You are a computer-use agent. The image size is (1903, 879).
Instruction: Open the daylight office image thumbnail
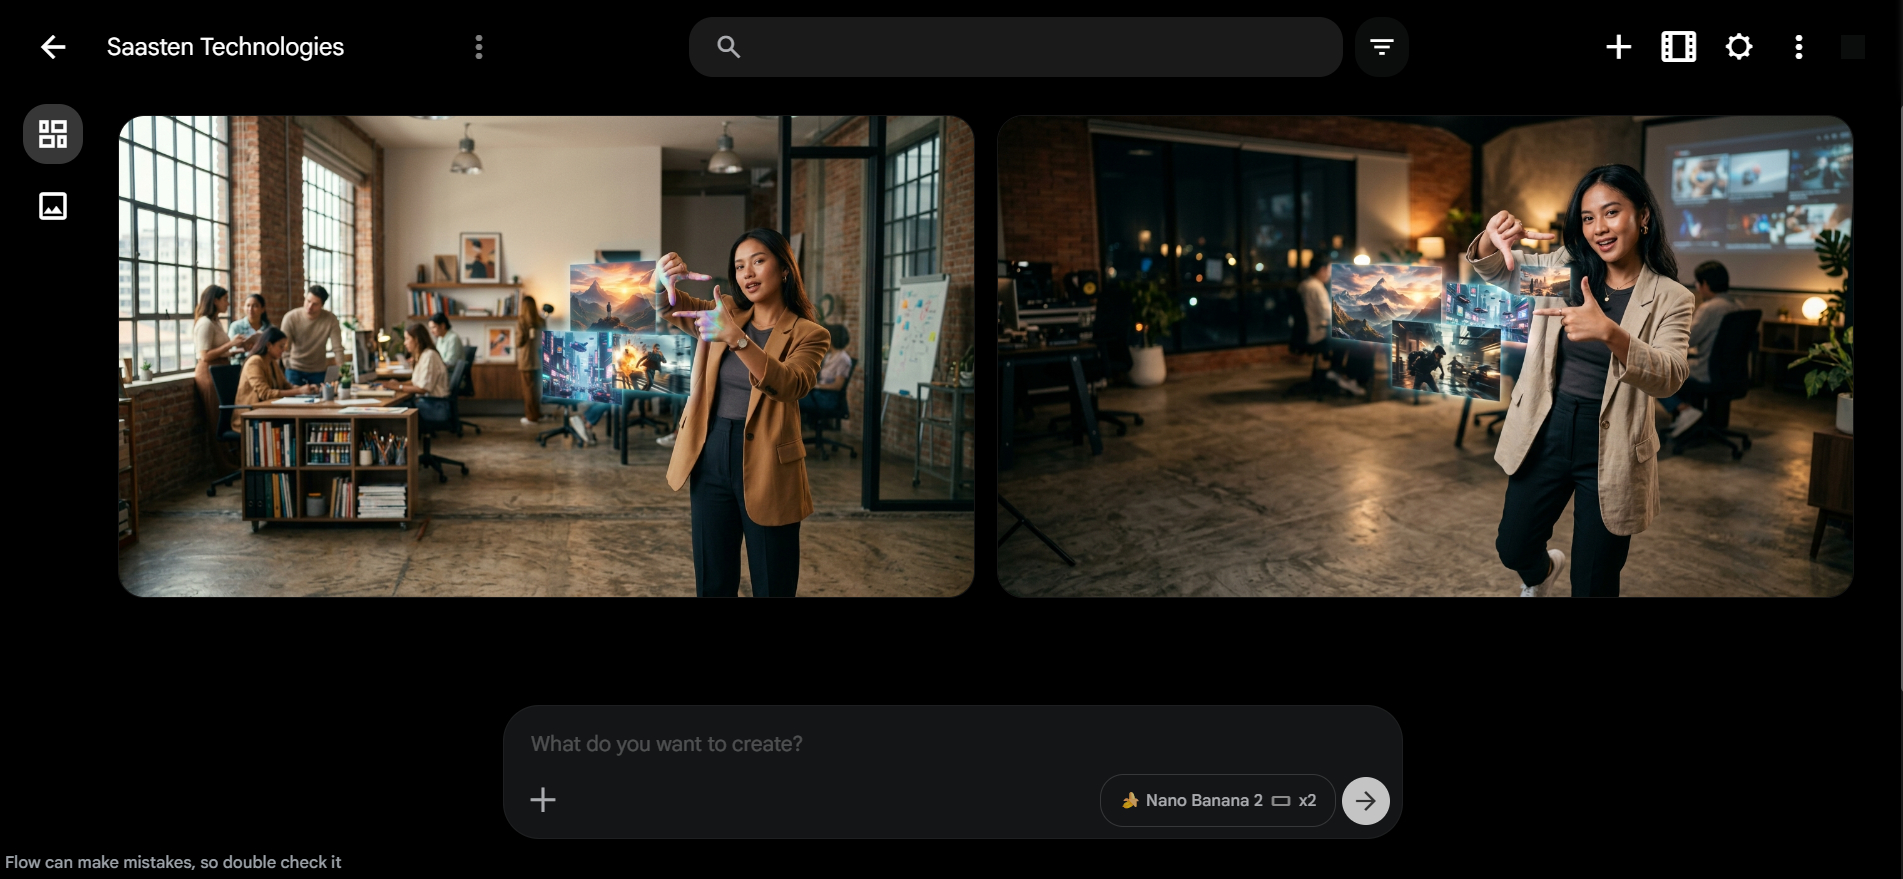tap(546, 356)
